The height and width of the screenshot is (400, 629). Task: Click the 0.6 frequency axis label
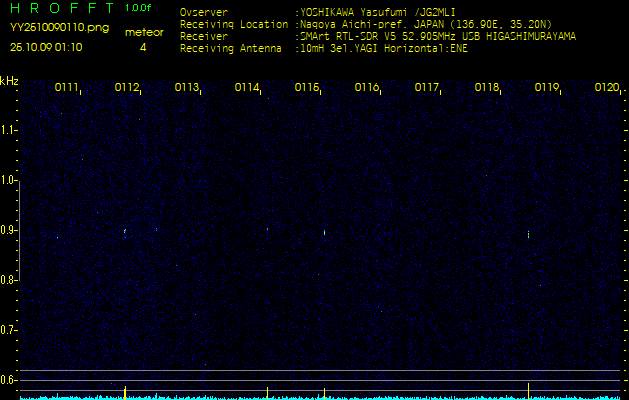[8, 380]
